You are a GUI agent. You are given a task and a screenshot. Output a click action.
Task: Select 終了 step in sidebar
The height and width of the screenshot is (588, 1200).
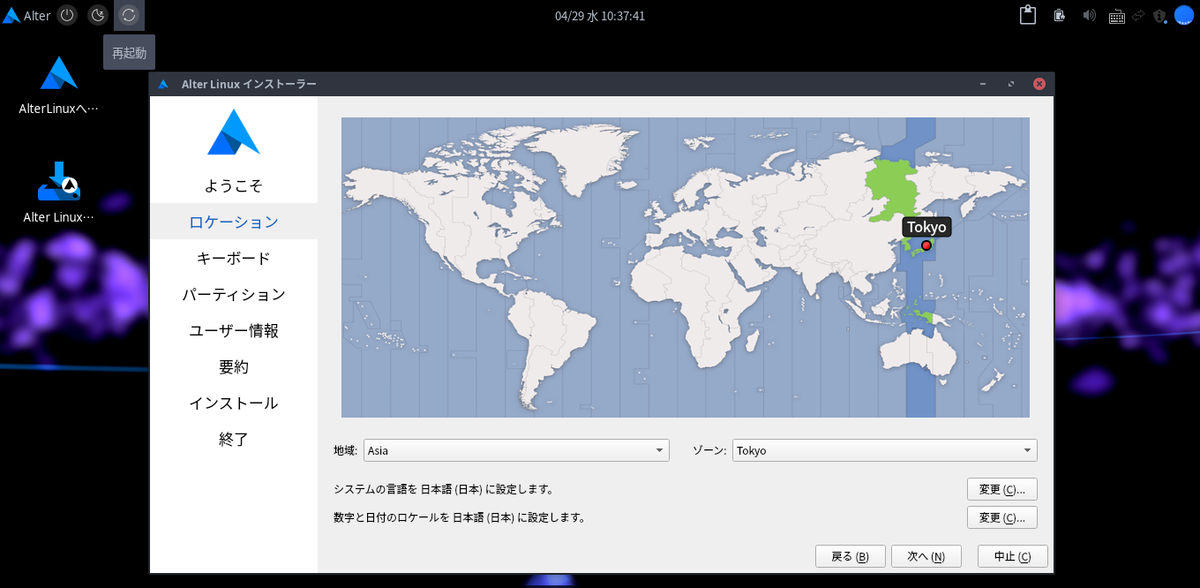tap(233, 439)
